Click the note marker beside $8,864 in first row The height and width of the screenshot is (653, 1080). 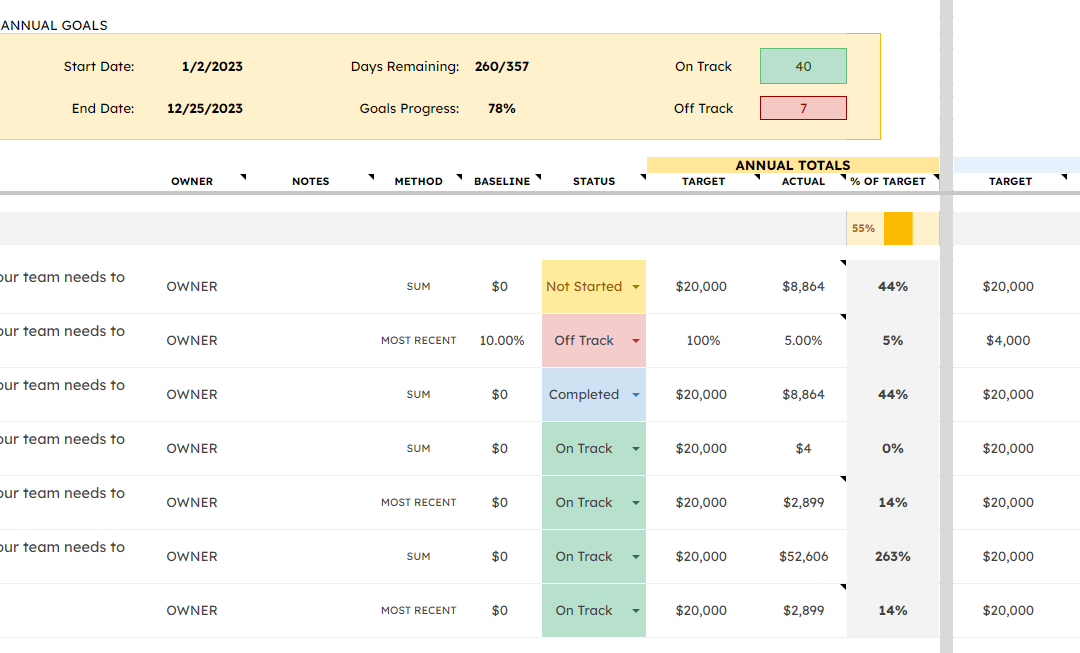click(843, 263)
